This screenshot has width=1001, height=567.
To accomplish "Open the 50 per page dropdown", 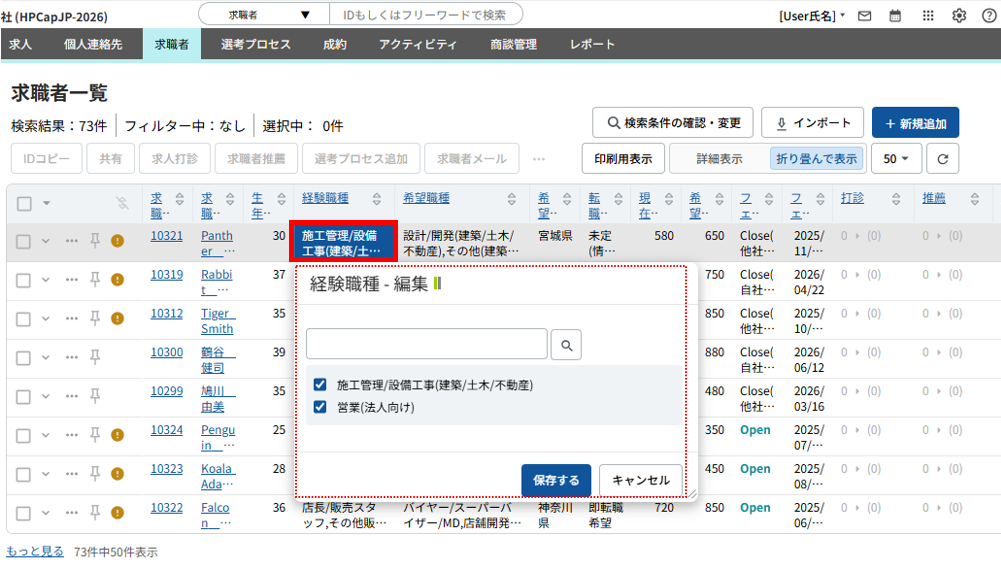I will coord(896,158).
